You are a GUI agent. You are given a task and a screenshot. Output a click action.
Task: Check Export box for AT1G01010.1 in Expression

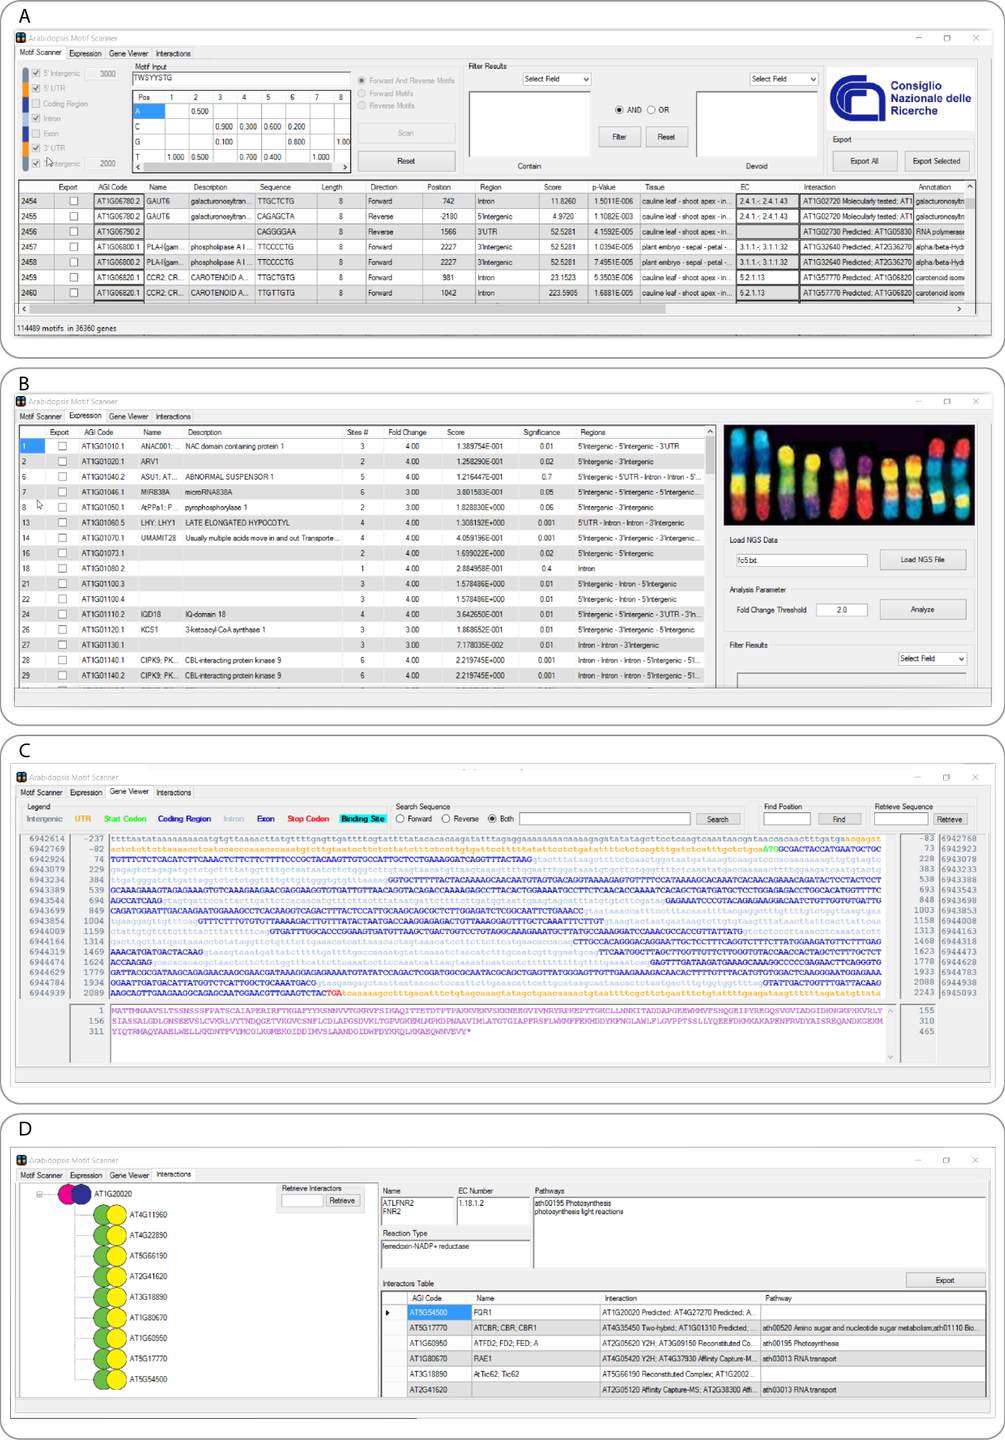click(62, 447)
